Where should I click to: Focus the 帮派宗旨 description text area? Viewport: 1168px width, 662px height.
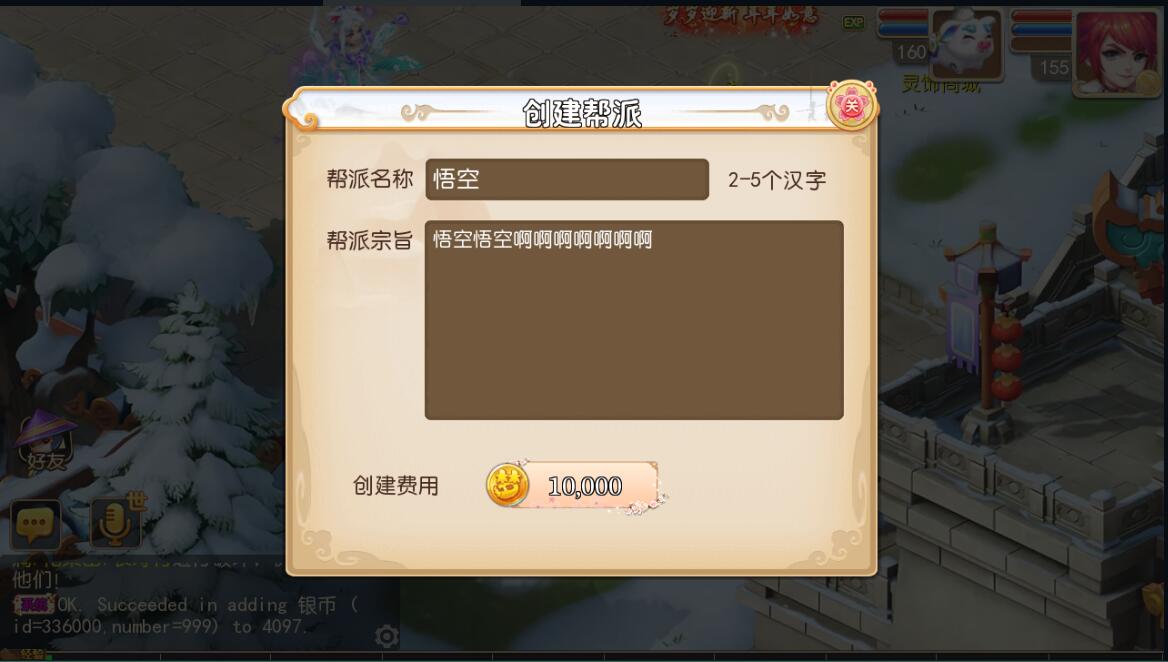[x=634, y=319]
